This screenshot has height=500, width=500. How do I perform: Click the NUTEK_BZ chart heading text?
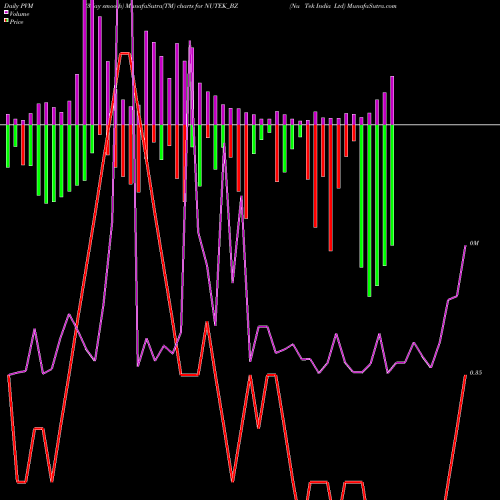point(221,6)
